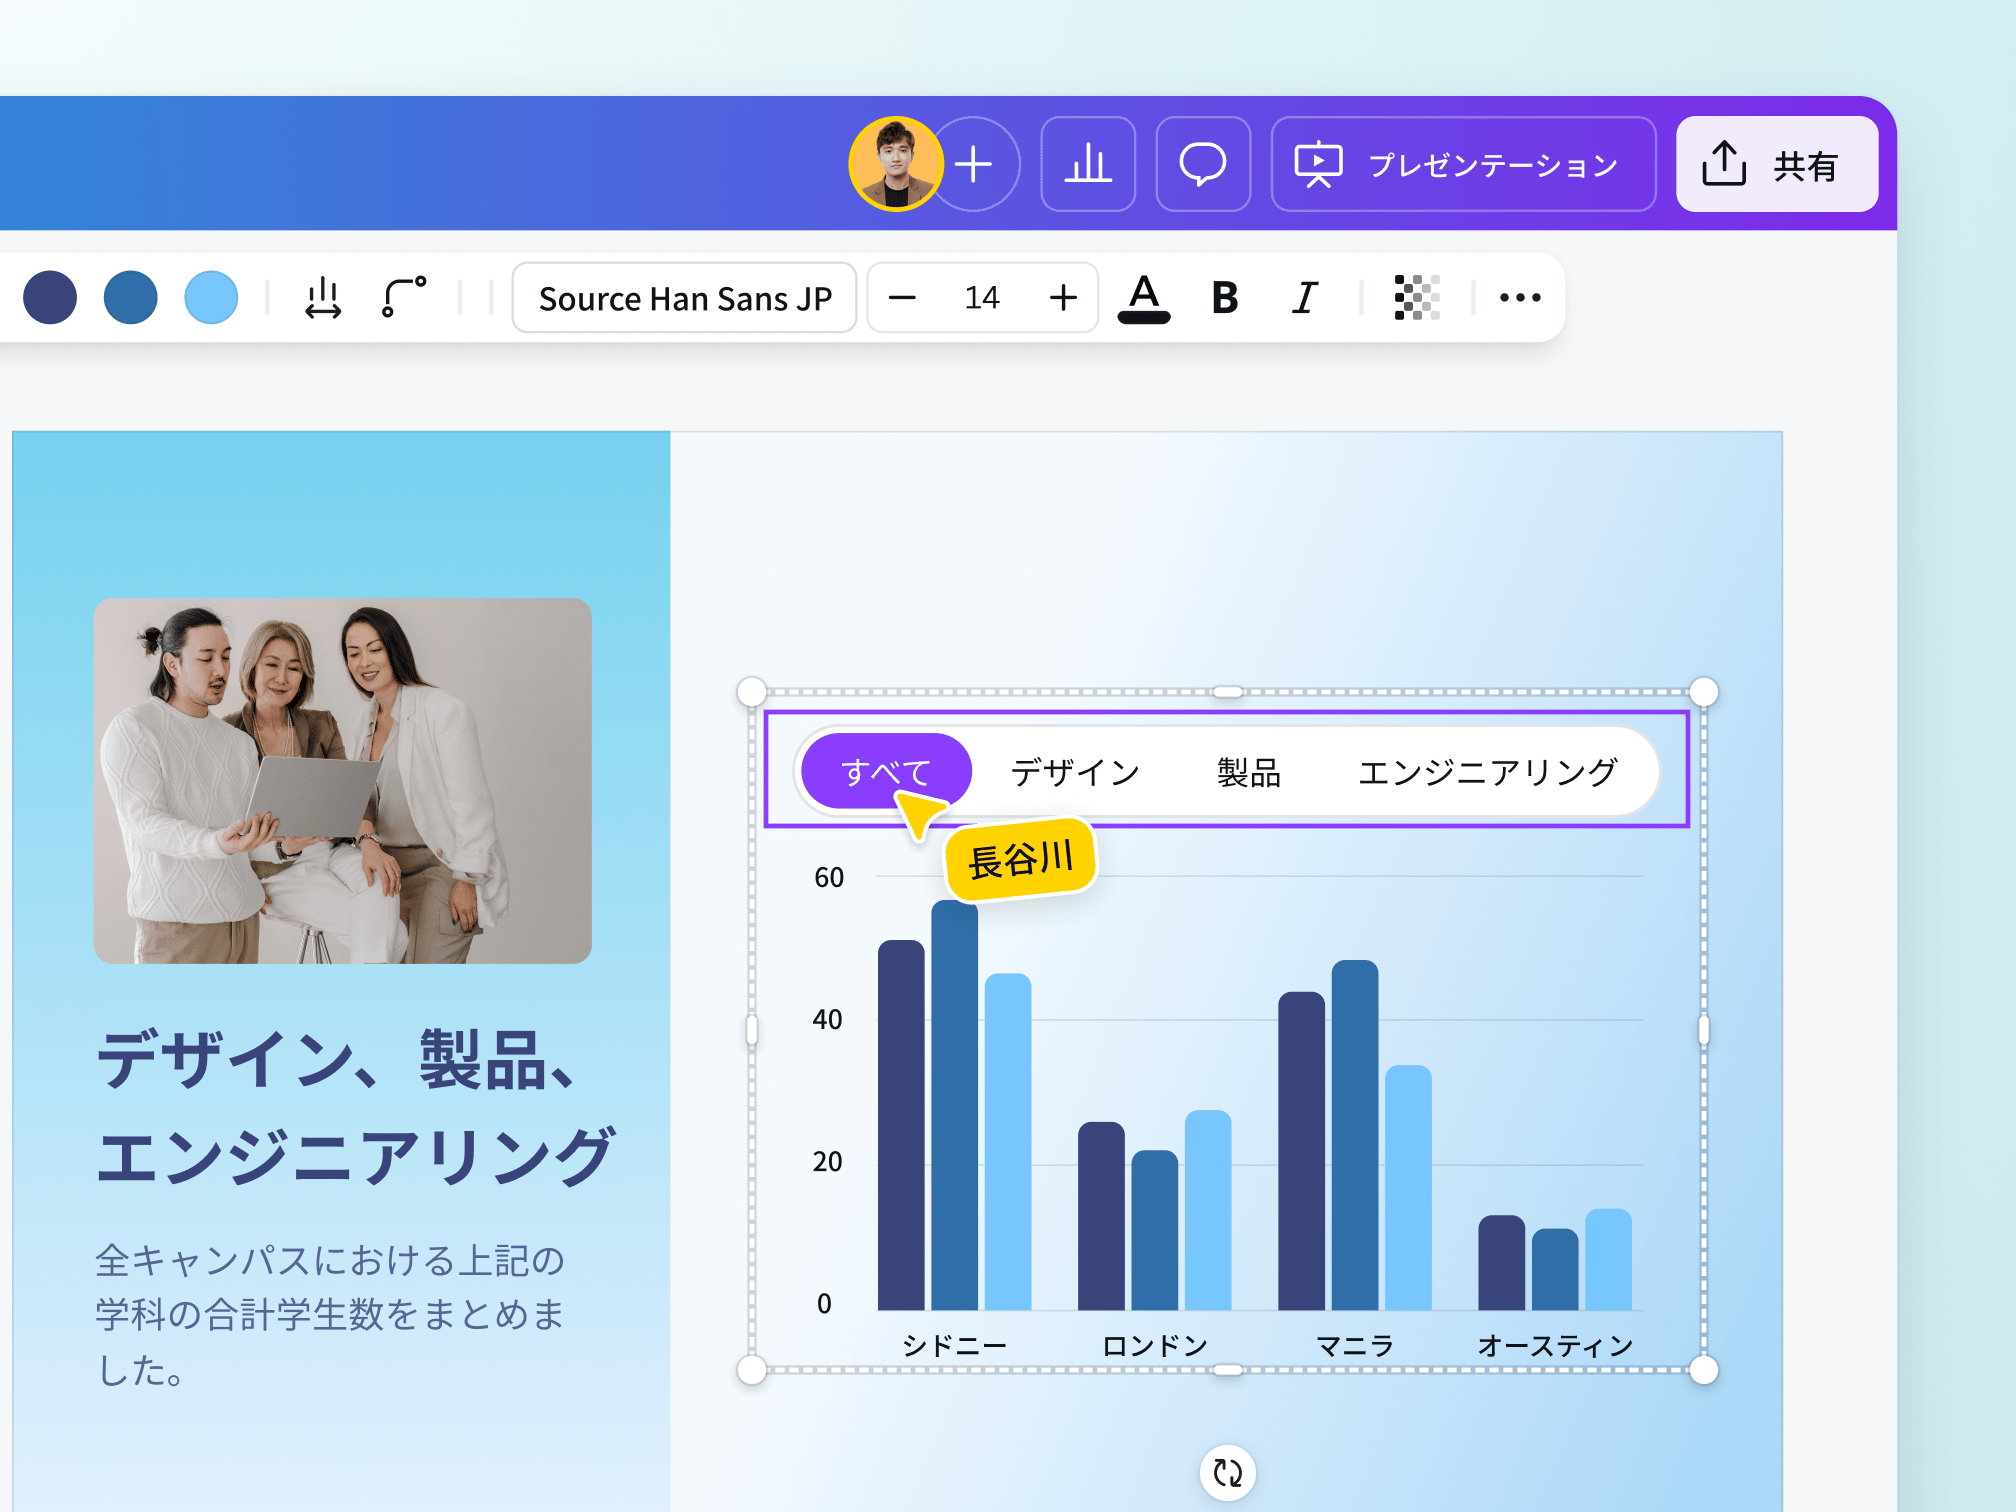Click the rotate sync icon below chart
This screenshot has height=1512, width=2016.
1228,1472
